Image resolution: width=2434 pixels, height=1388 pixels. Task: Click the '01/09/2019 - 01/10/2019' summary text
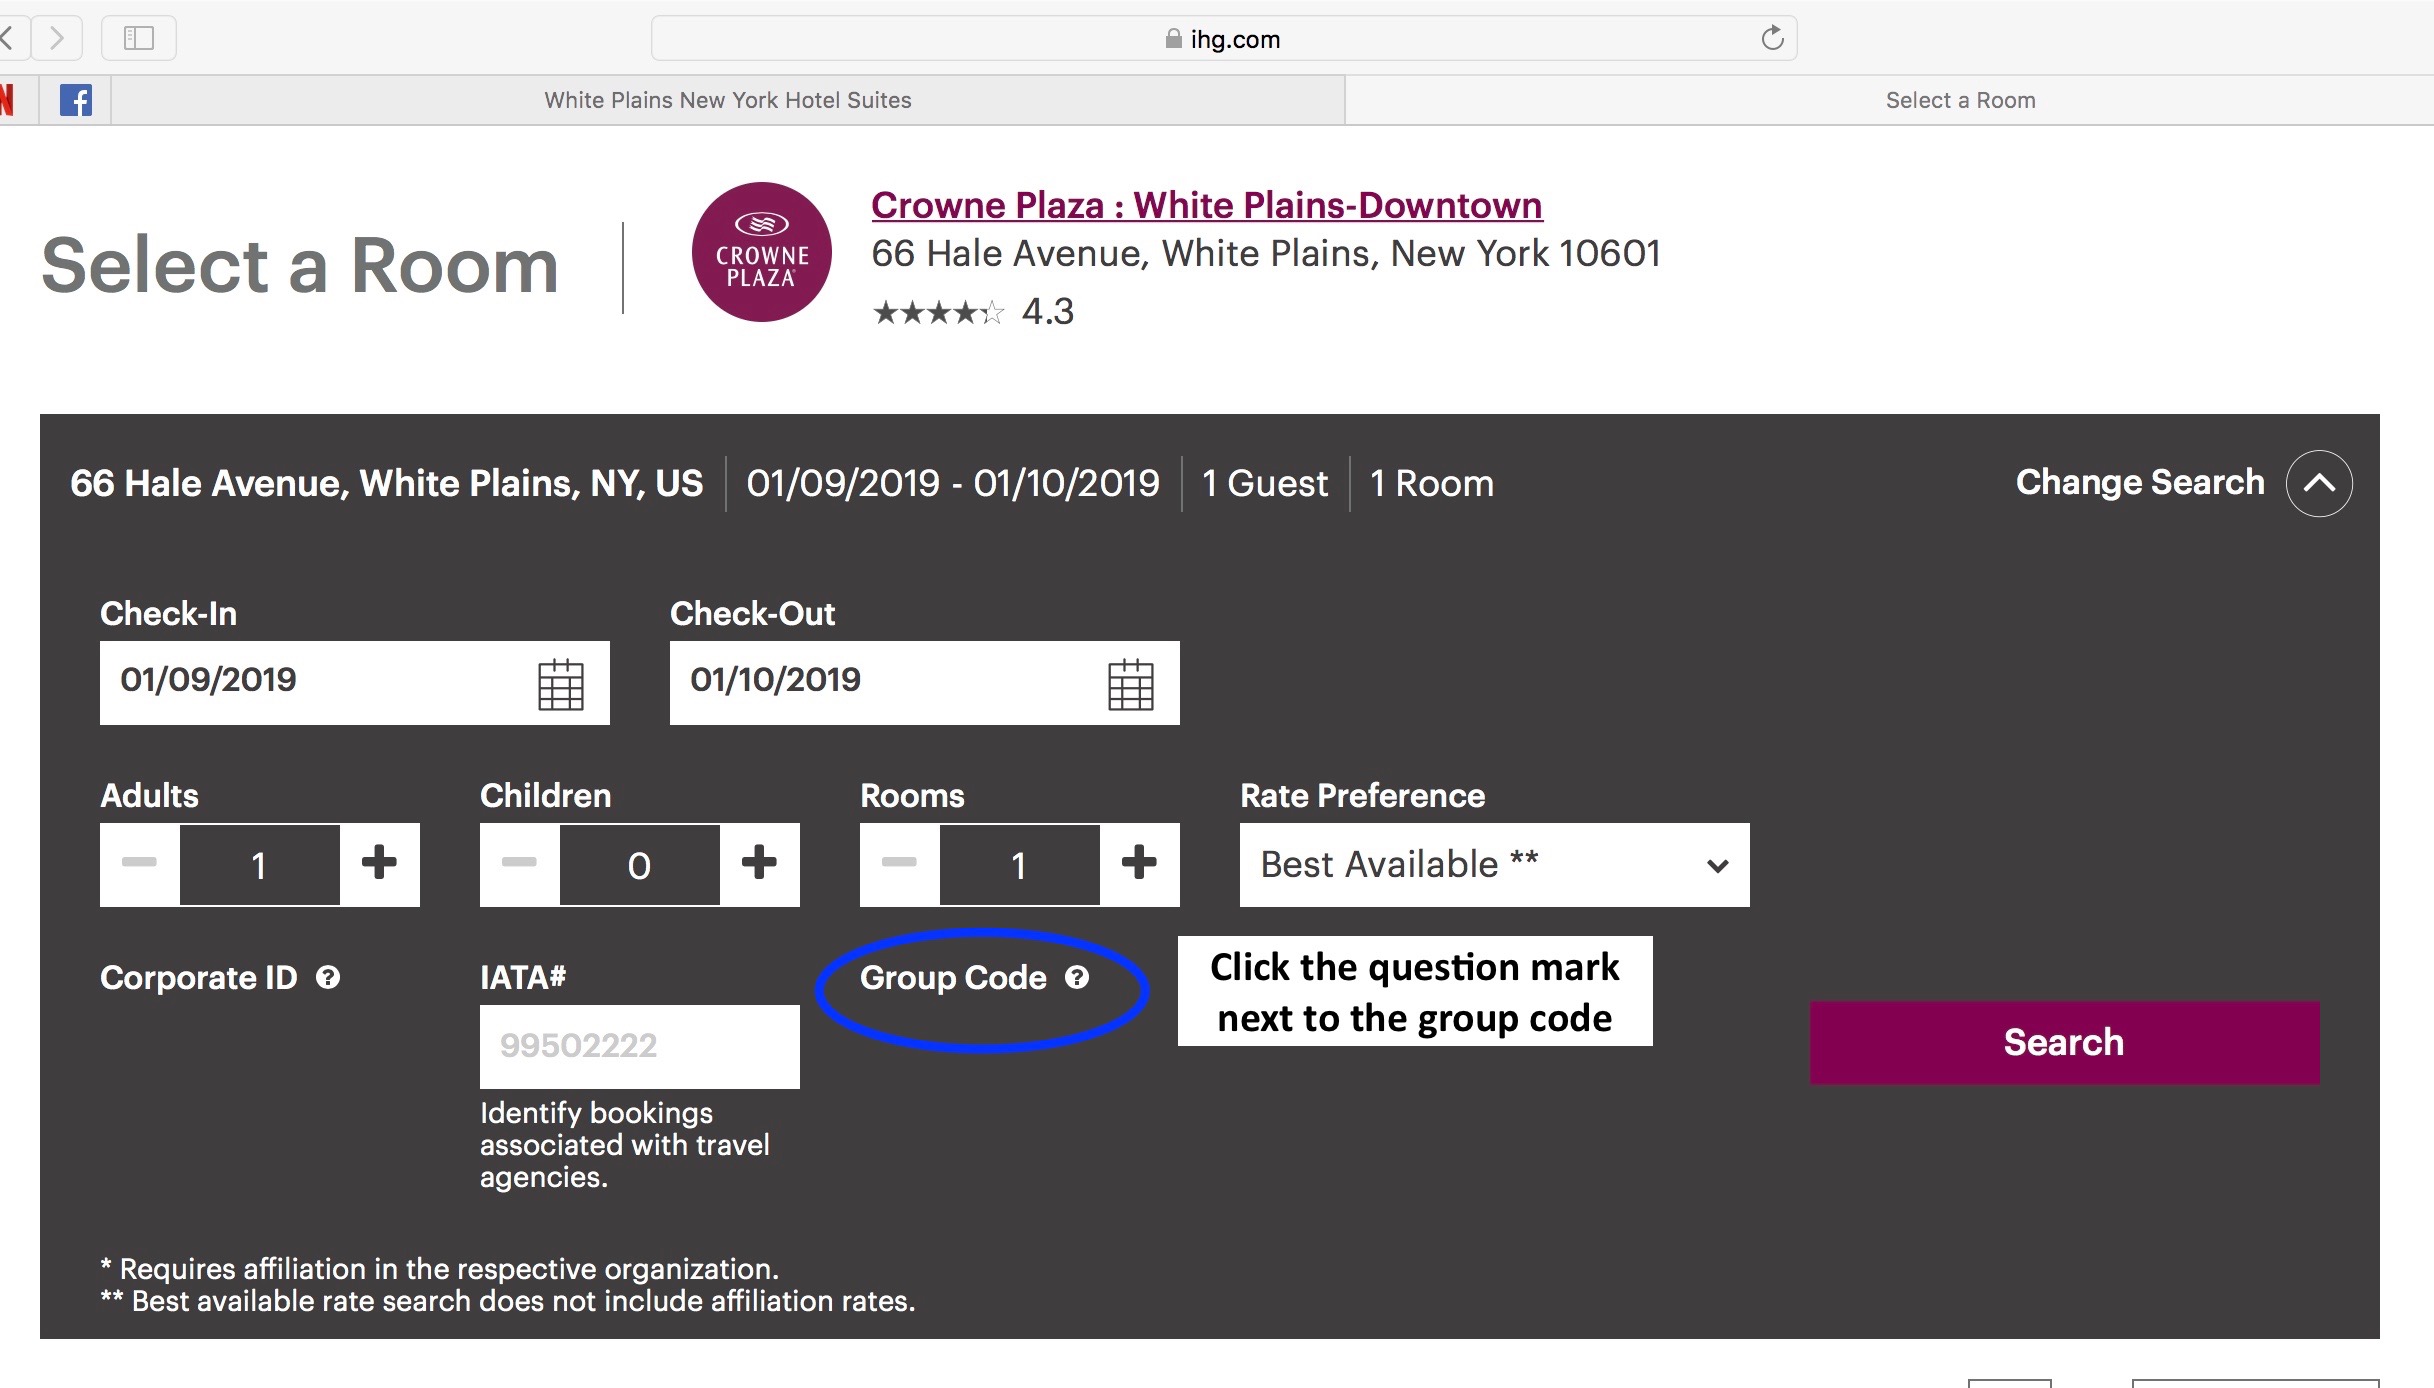[x=953, y=483]
